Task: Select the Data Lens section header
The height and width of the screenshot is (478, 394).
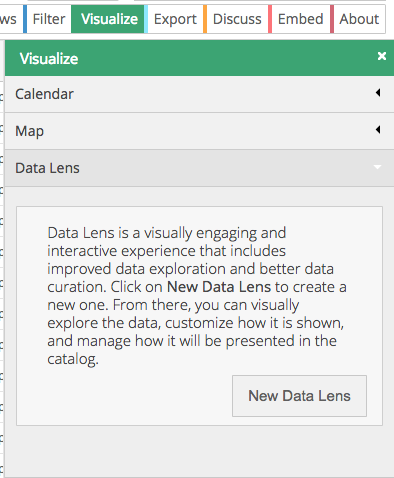Action: (199, 168)
